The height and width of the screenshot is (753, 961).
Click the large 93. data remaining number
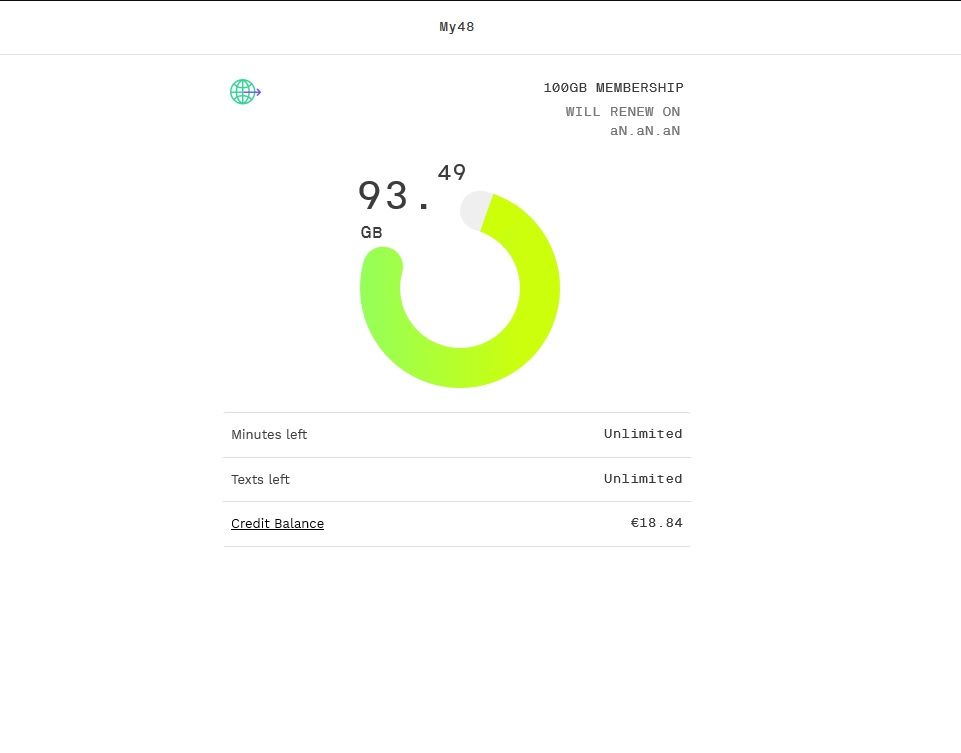[394, 196]
